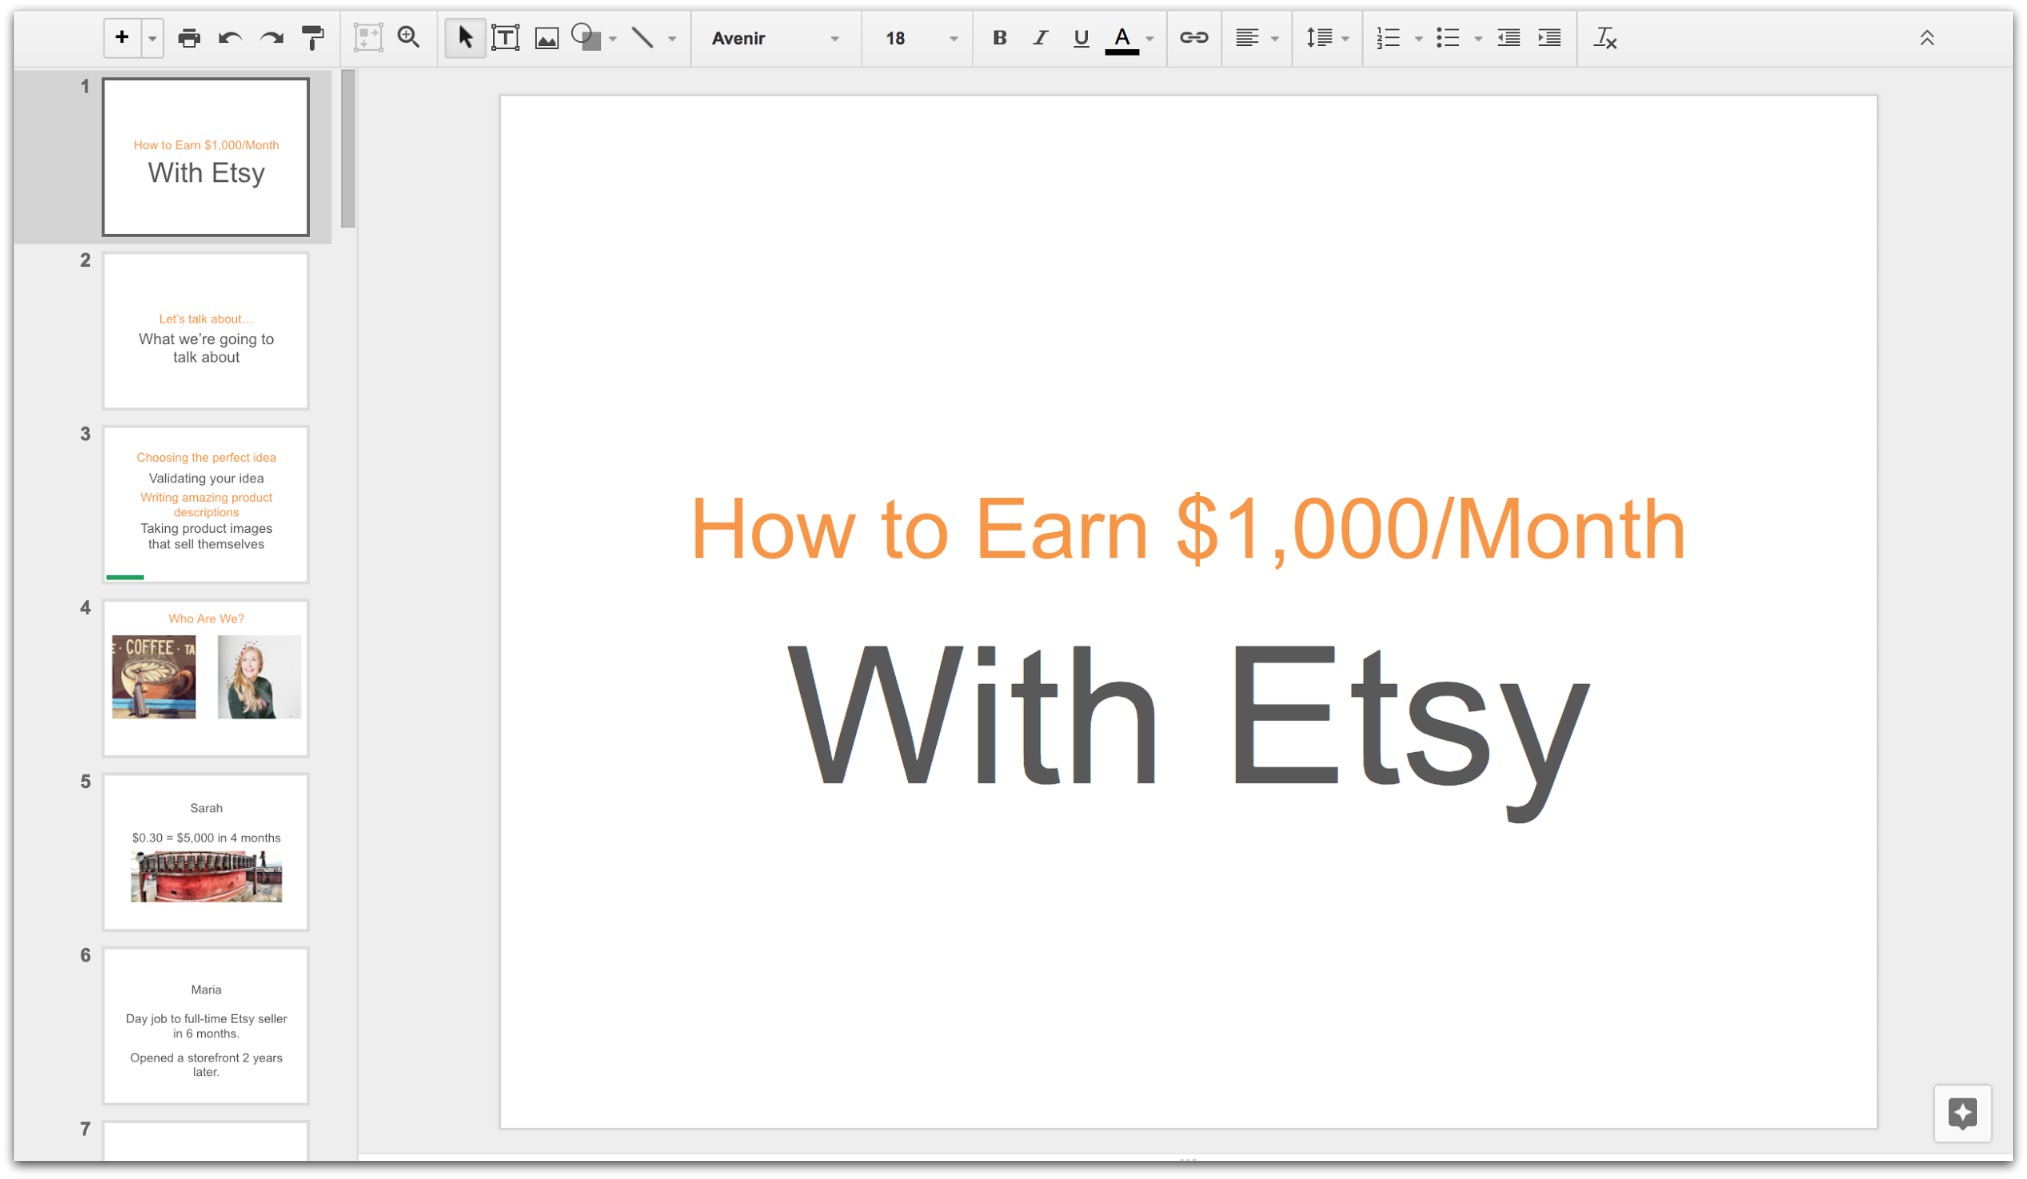Toggle bold formatting
Image resolution: width=2027 pixels, height=1179 pixels.
click(x=999, y=38)
